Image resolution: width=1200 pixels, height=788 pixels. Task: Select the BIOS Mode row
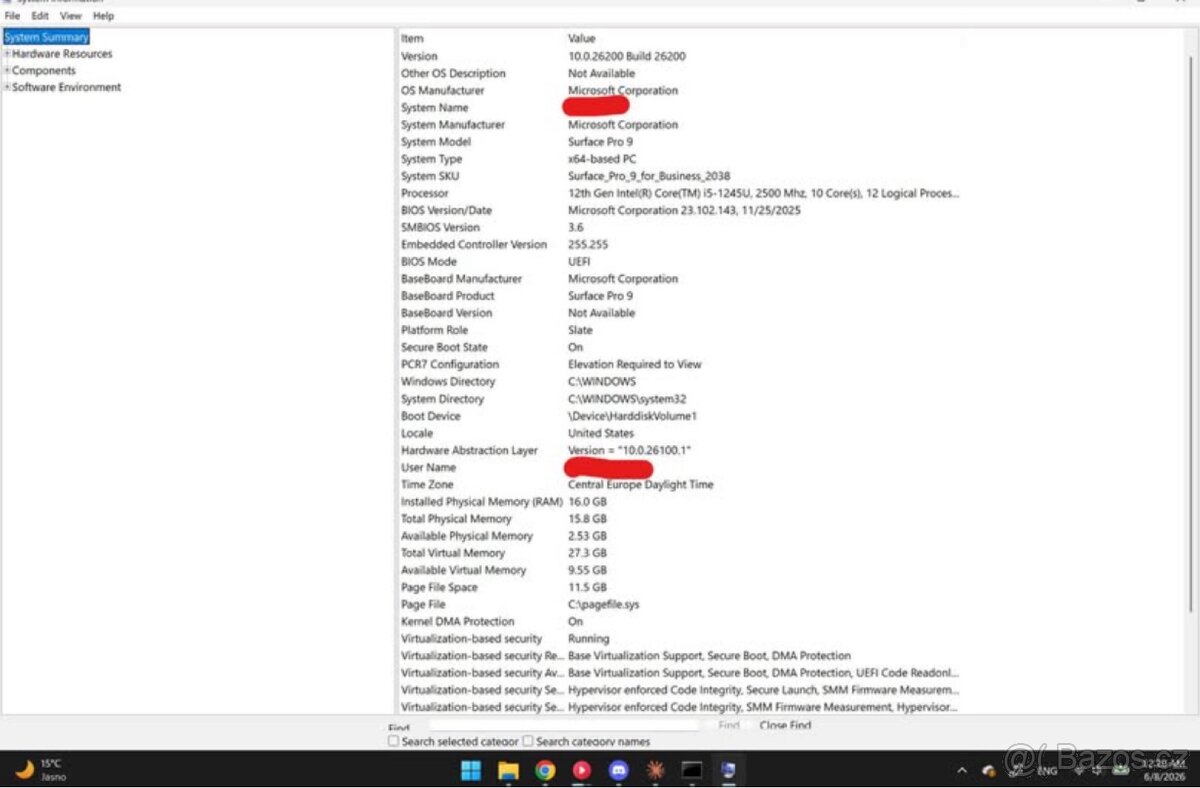[x=680, y=262]
